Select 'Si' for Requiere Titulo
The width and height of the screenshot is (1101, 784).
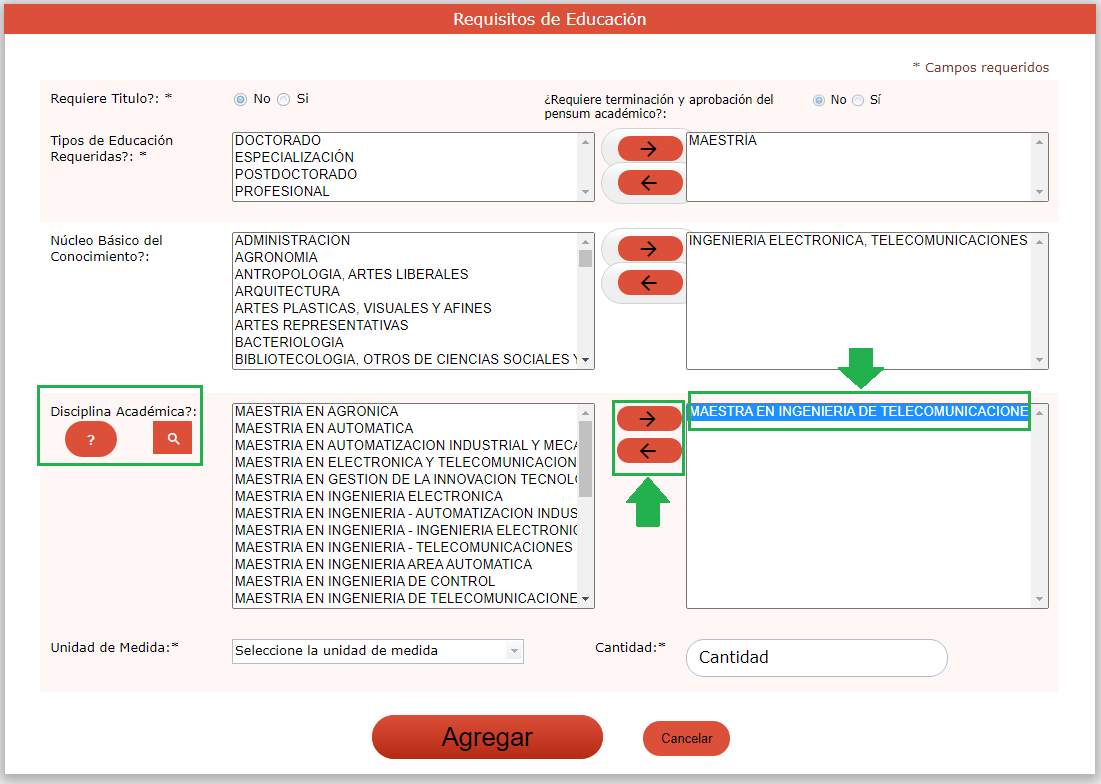pyautogui.click(x=284, y=99)
